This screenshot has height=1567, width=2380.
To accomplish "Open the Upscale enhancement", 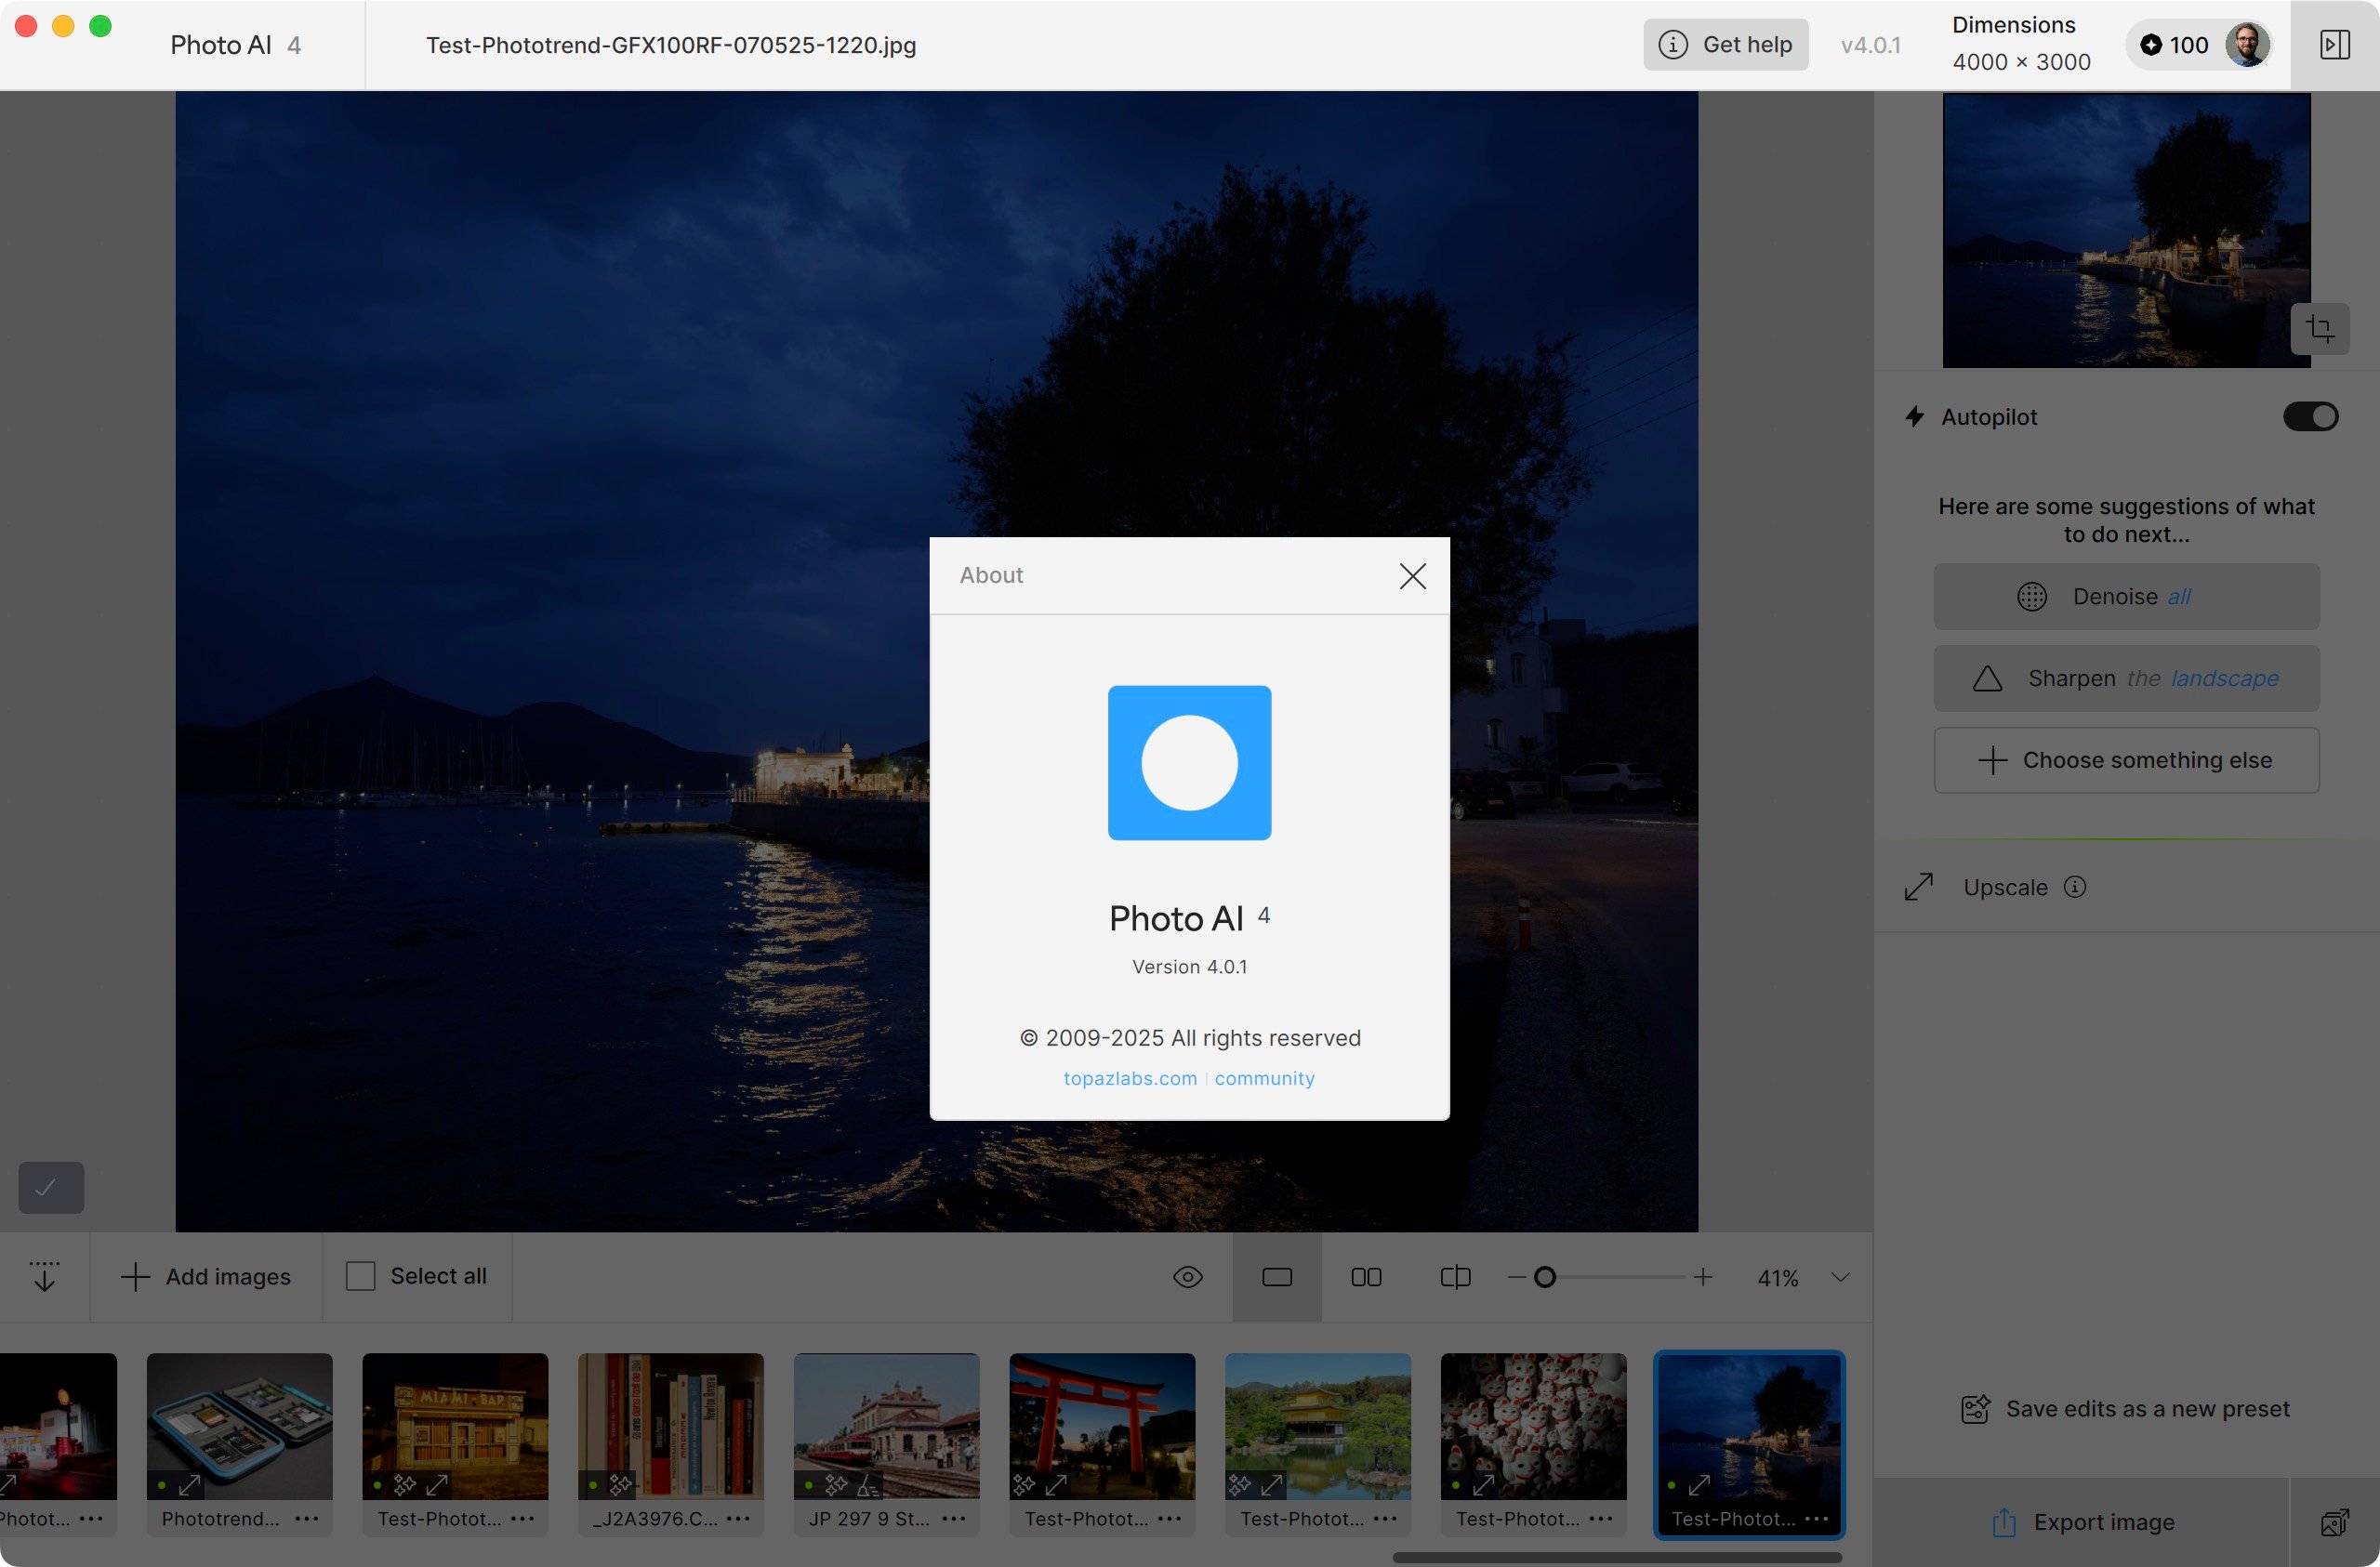I will pyautogui.click(x=2005, y=887).
